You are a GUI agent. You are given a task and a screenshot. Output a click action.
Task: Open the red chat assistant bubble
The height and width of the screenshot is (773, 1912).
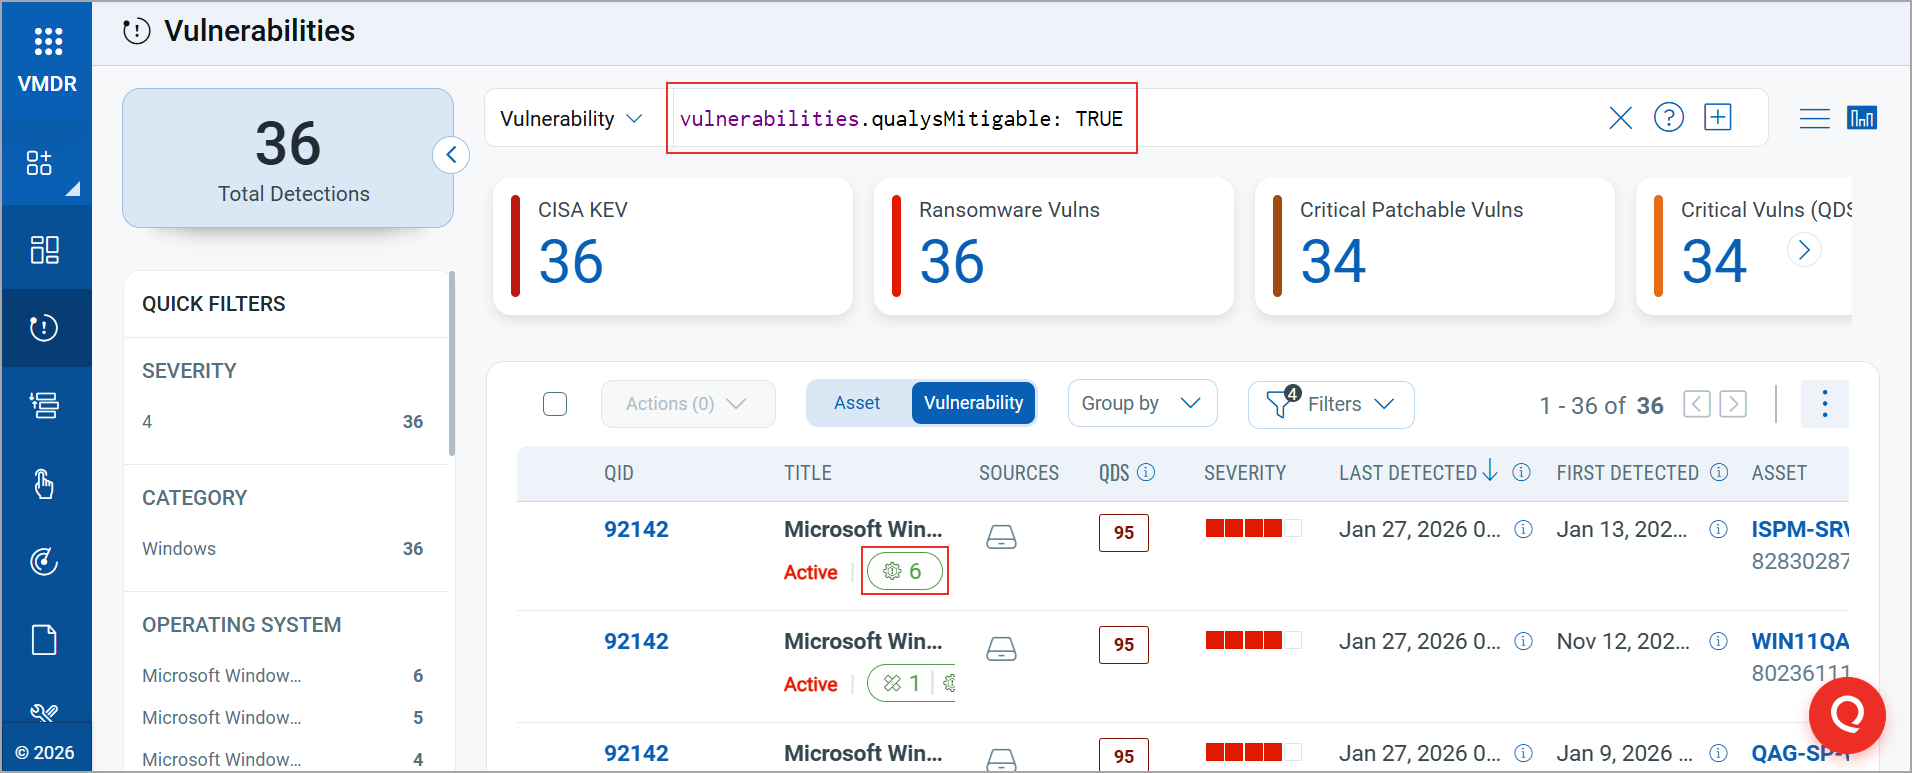pos(1846,714)
